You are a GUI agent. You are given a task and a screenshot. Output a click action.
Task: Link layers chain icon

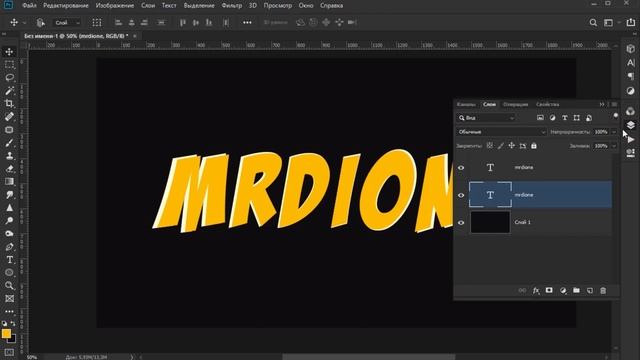click(522, 291)
